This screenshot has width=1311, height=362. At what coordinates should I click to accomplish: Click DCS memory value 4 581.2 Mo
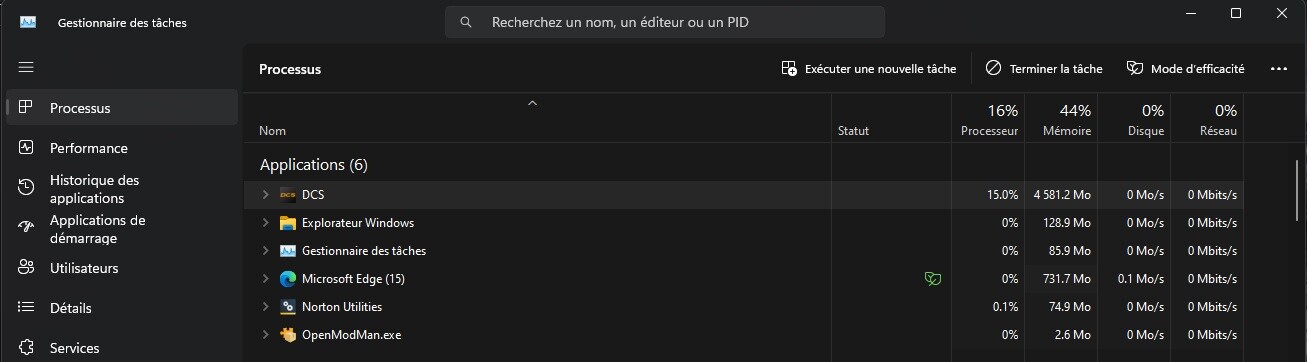click(x=1062, y=195)
